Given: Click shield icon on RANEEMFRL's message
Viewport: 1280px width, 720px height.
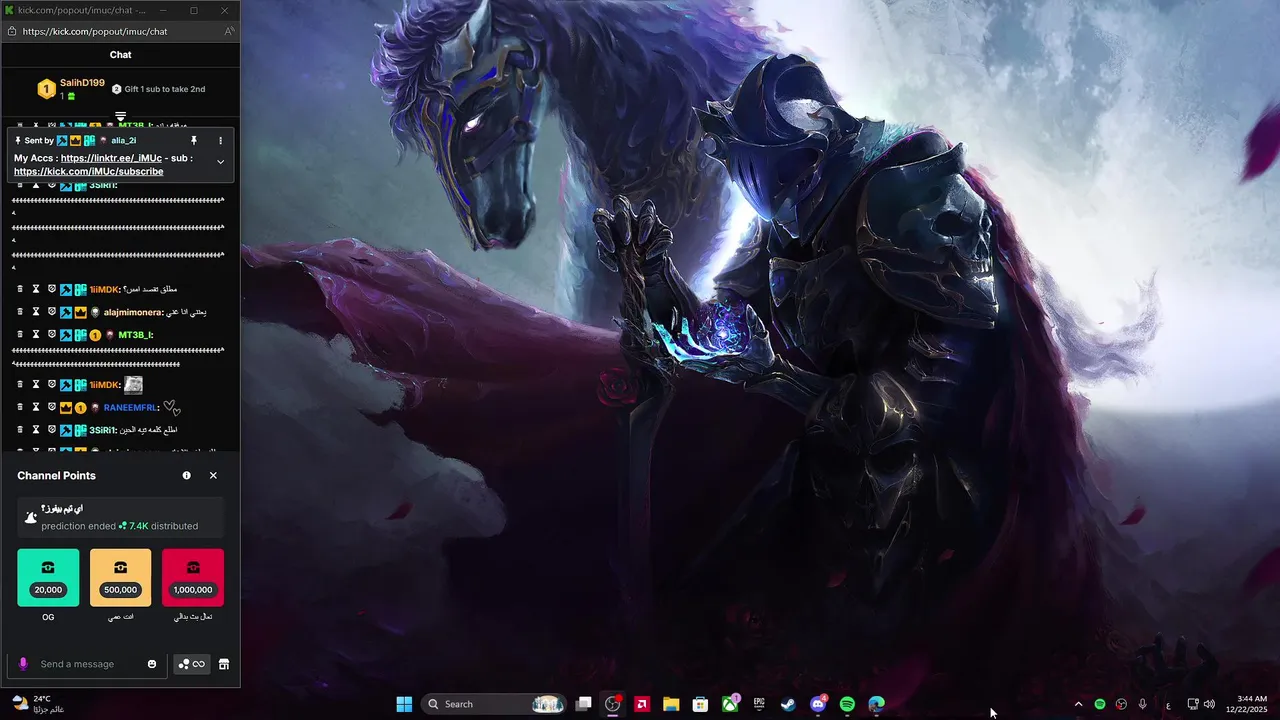Looking at the screenshot, I should pyautogui.click(x=52, y=407).
